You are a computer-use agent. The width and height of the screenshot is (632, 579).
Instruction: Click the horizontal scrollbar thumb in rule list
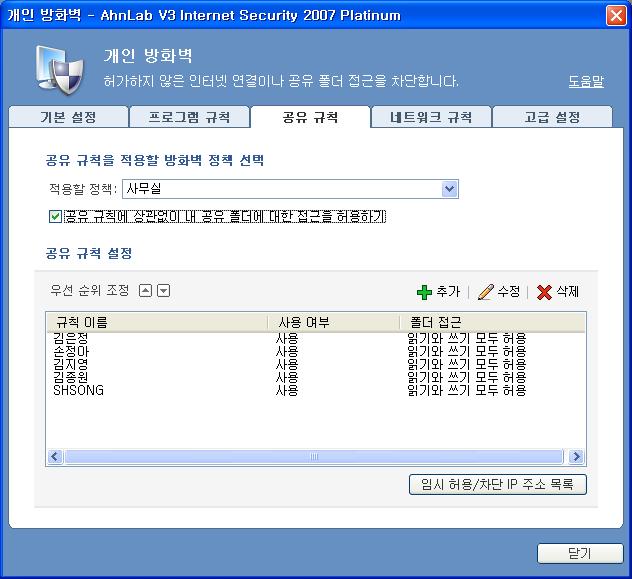[x=314, y=457]
